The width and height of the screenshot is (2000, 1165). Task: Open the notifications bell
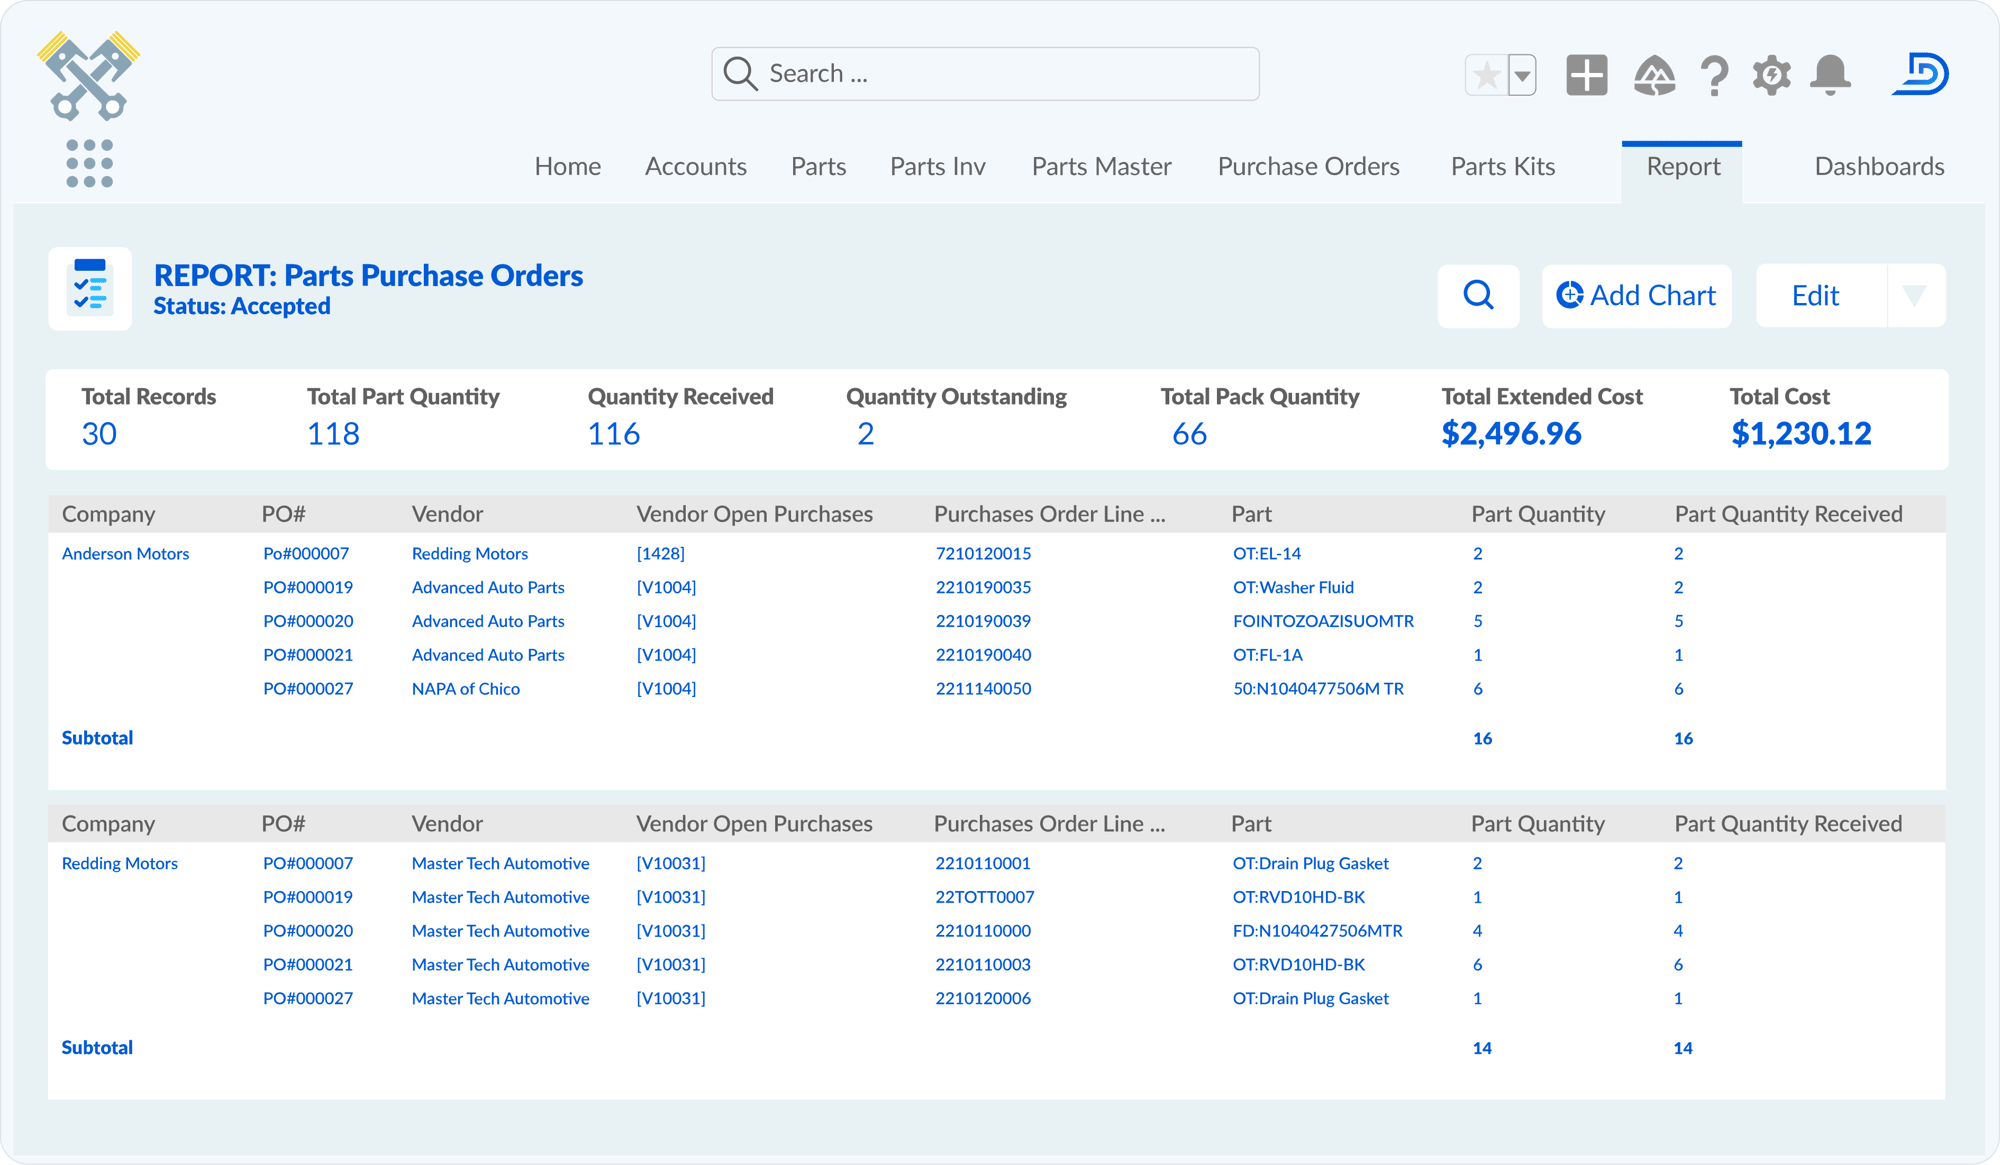tap(1831, 75)
